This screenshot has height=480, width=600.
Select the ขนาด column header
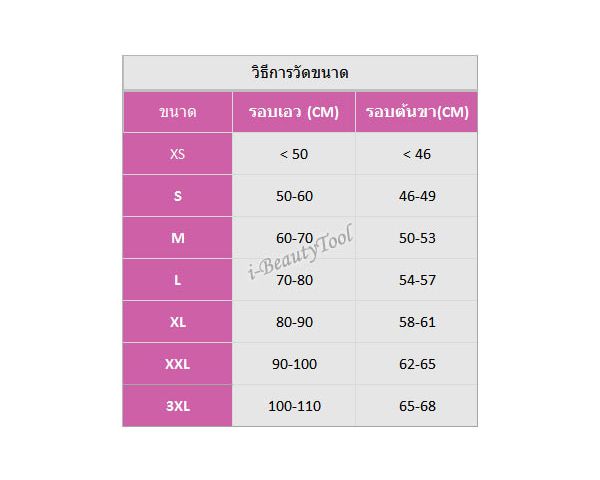click(178, 112)
